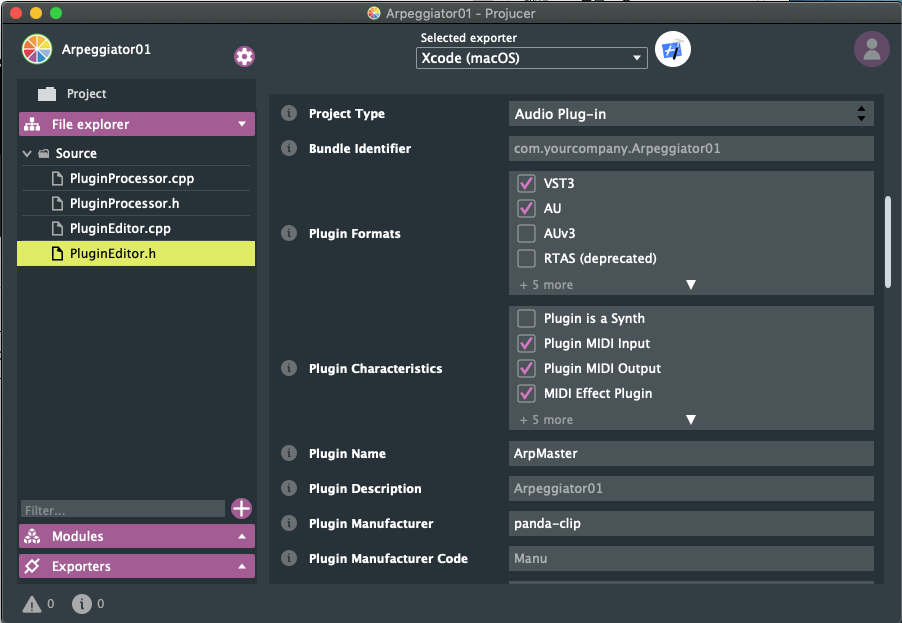Click the Plugin Manufacturer field panda-clip
Viewport: 902px width, 623px height.
pyautogui.click(x=691, y=523)
